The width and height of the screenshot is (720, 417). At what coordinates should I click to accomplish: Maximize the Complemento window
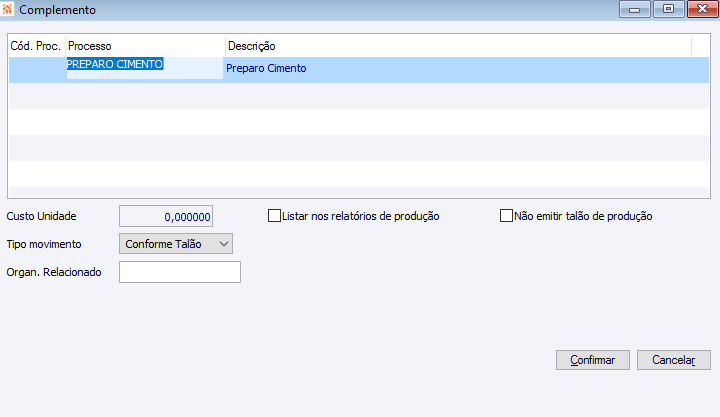pos(669,9)
